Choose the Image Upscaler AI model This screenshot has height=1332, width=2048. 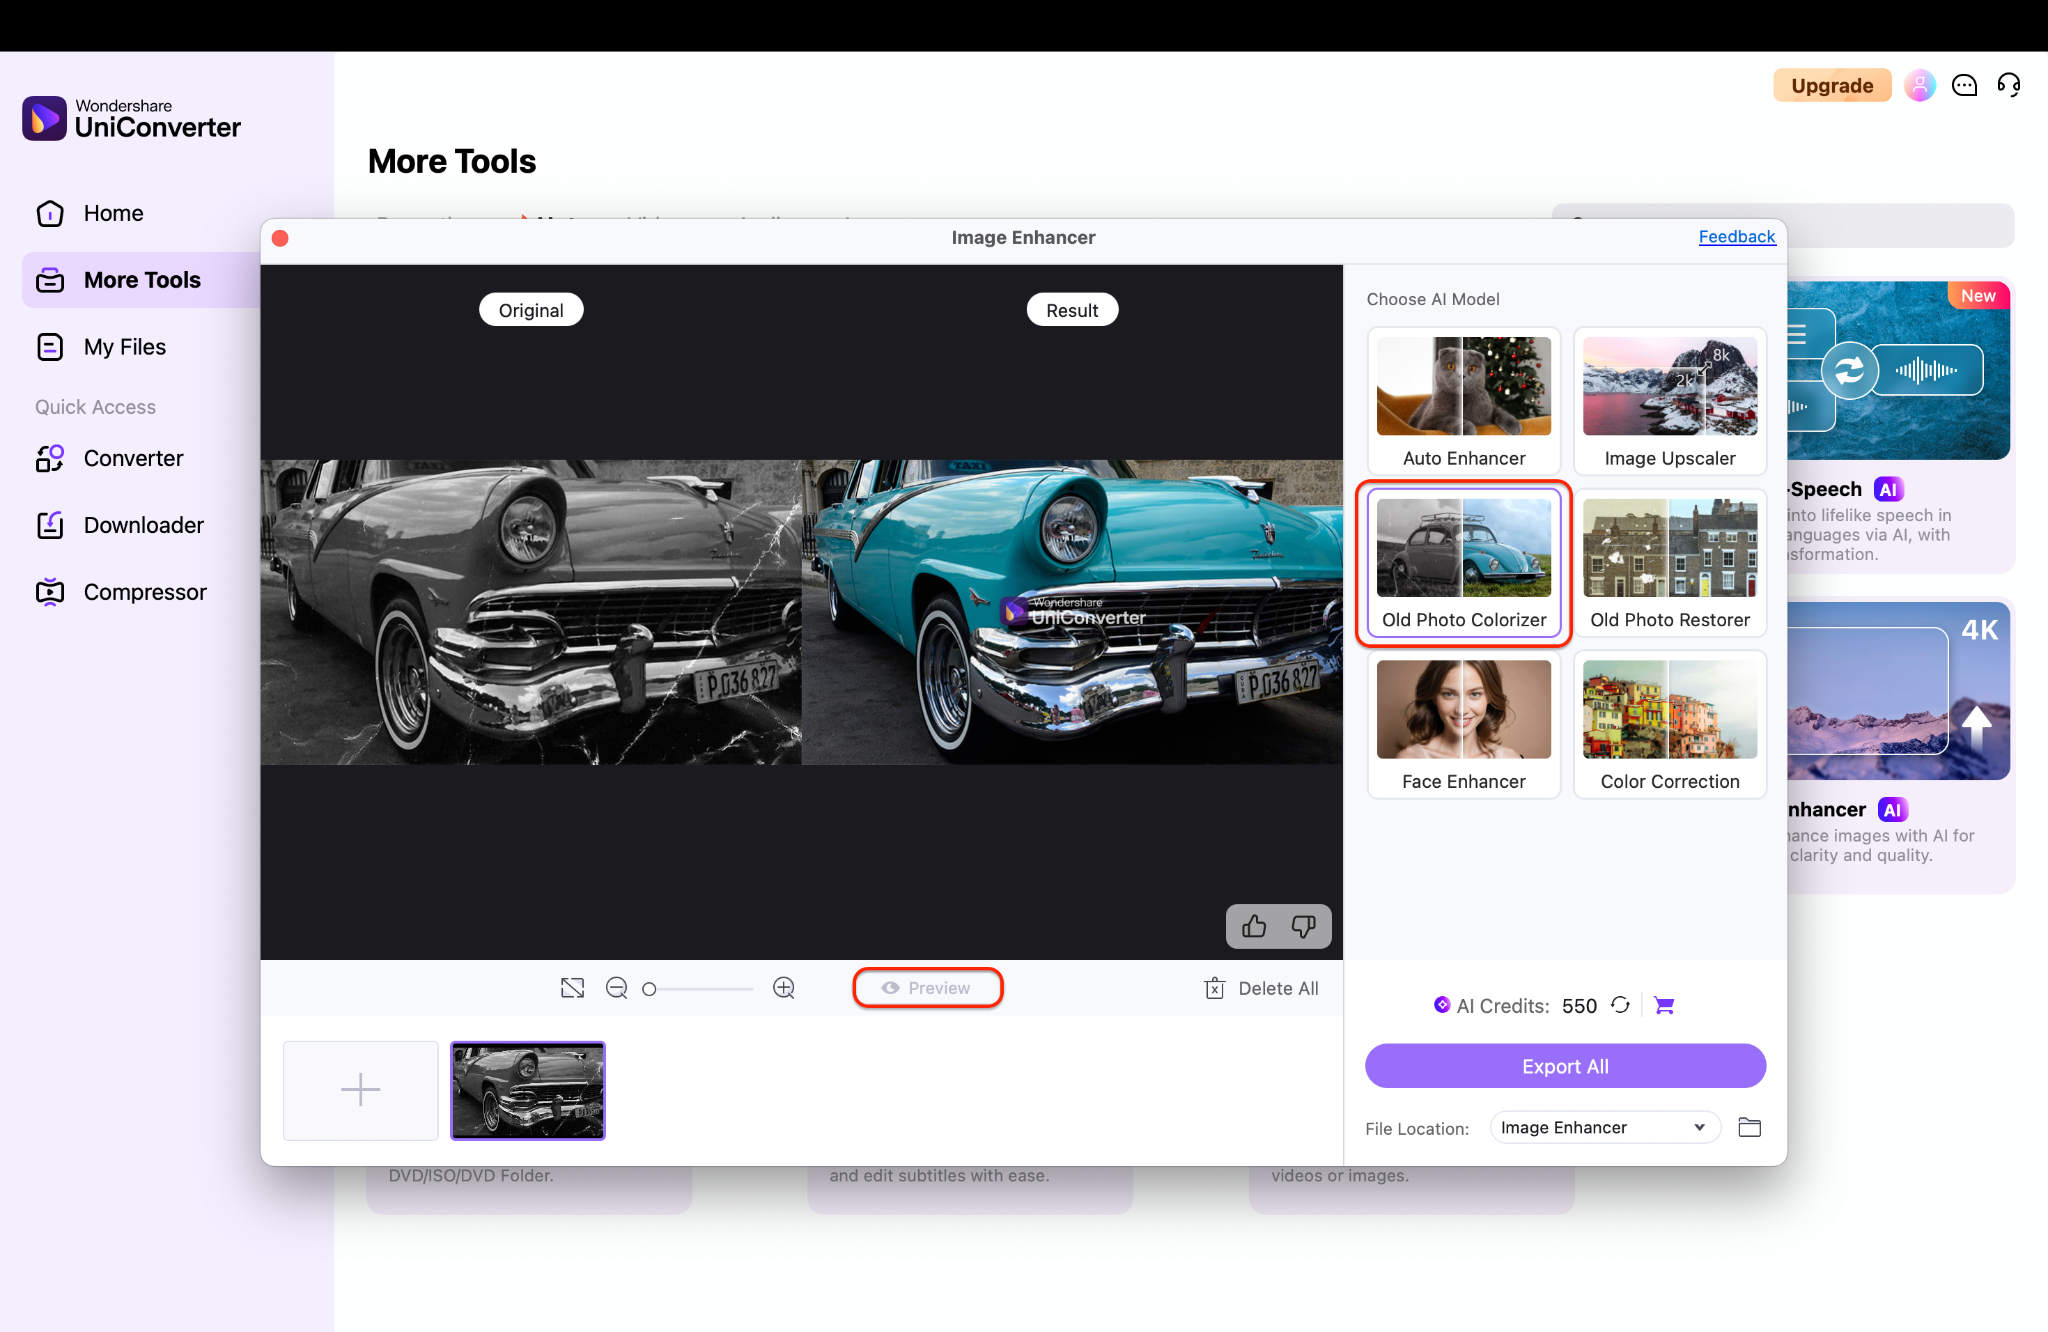pos(1670,401)
